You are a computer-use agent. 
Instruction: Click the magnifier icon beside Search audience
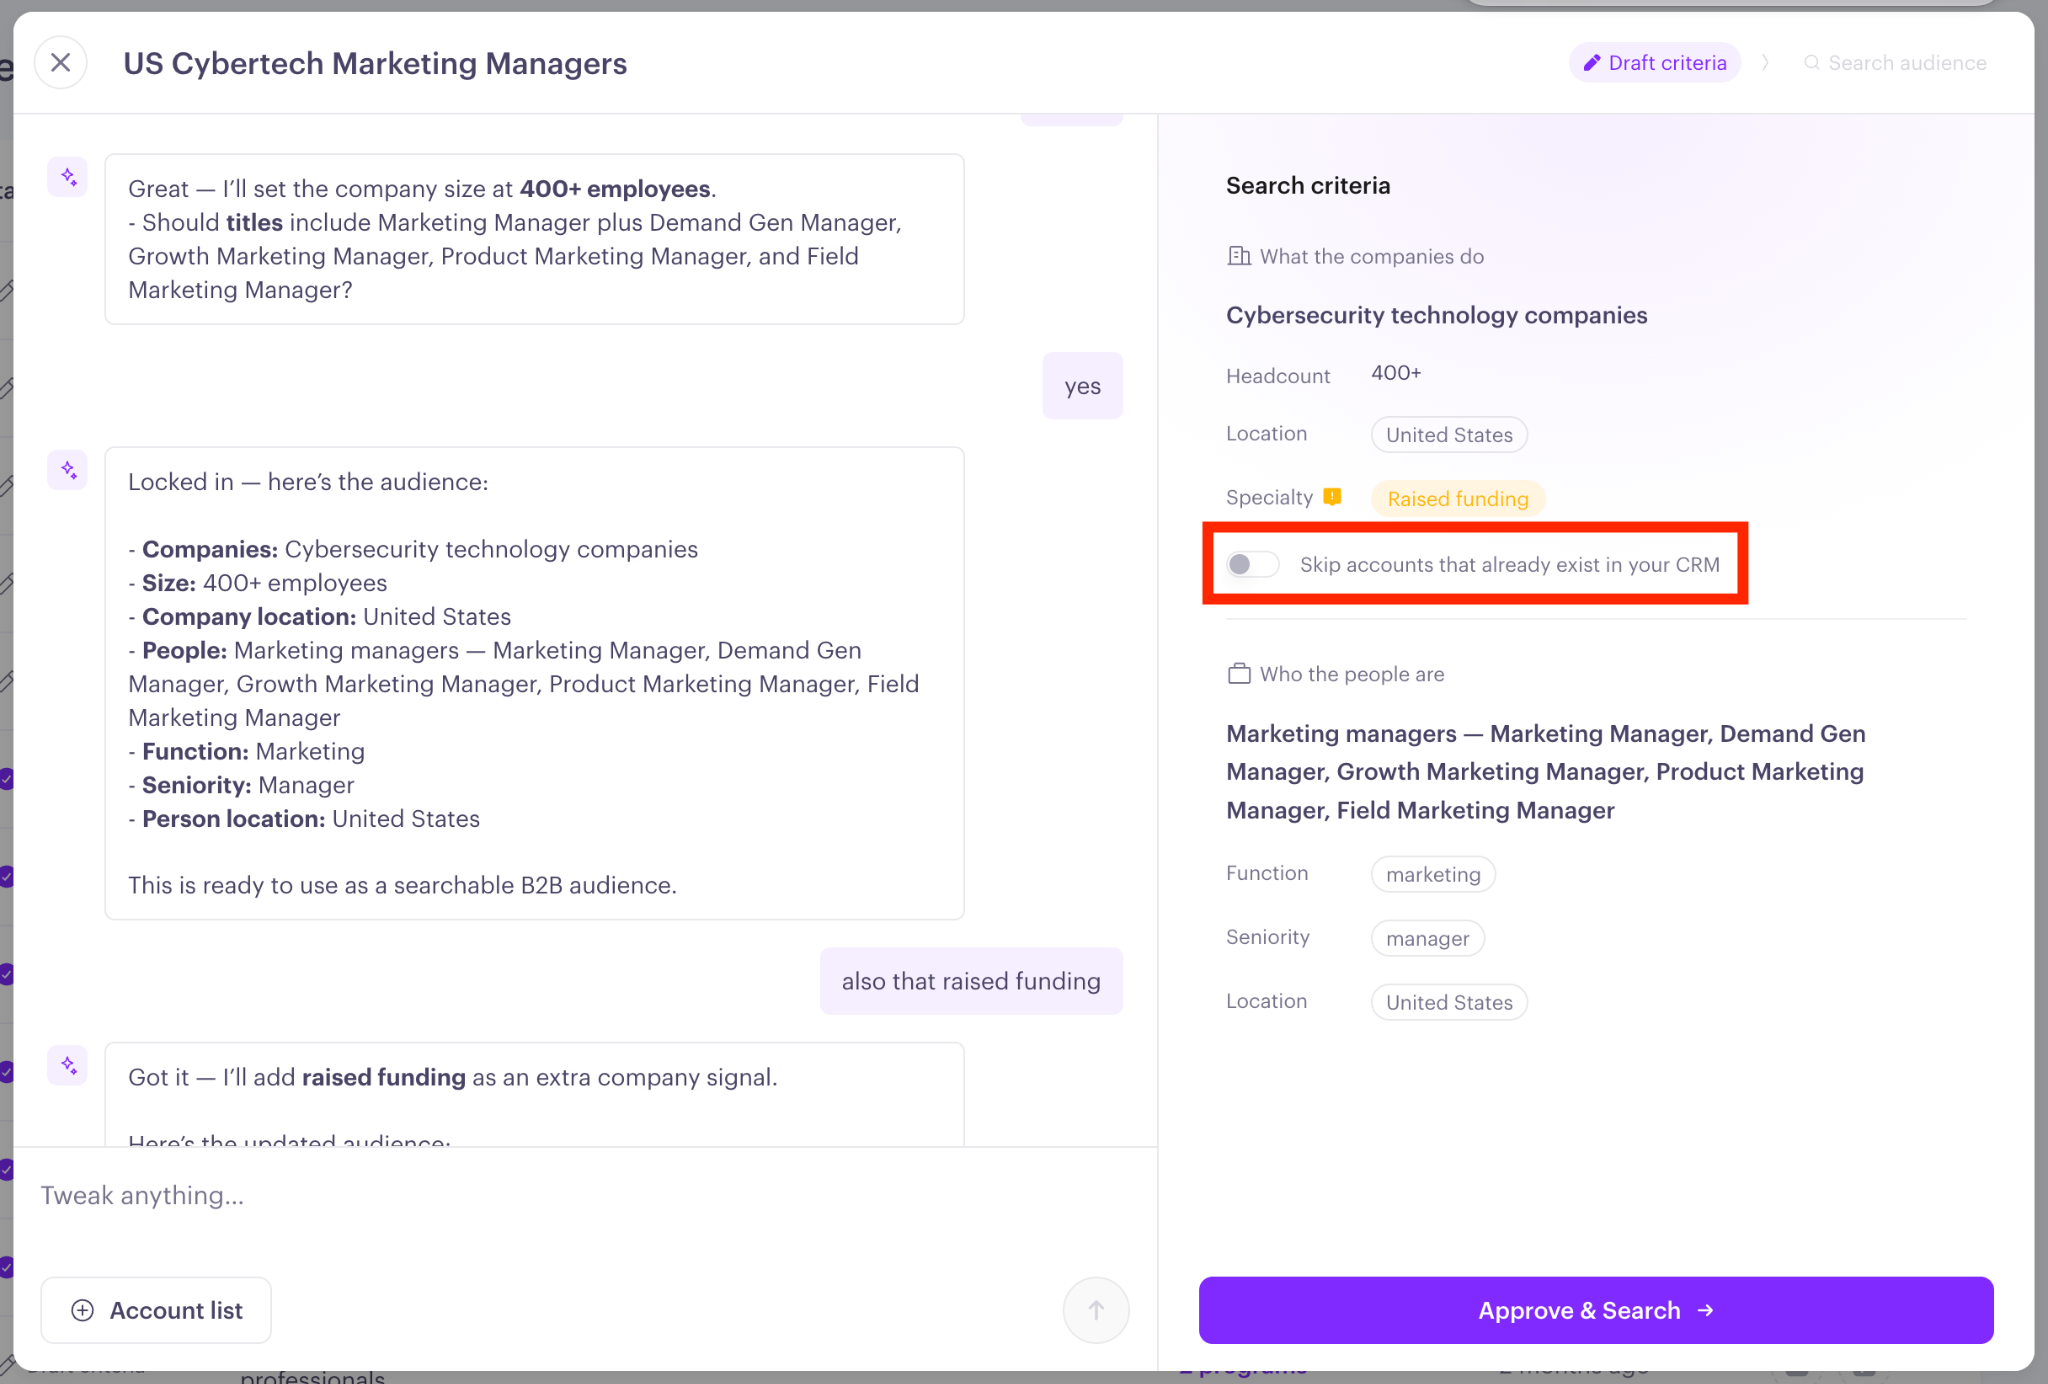pyautogui.click(x=1811, y=63)
